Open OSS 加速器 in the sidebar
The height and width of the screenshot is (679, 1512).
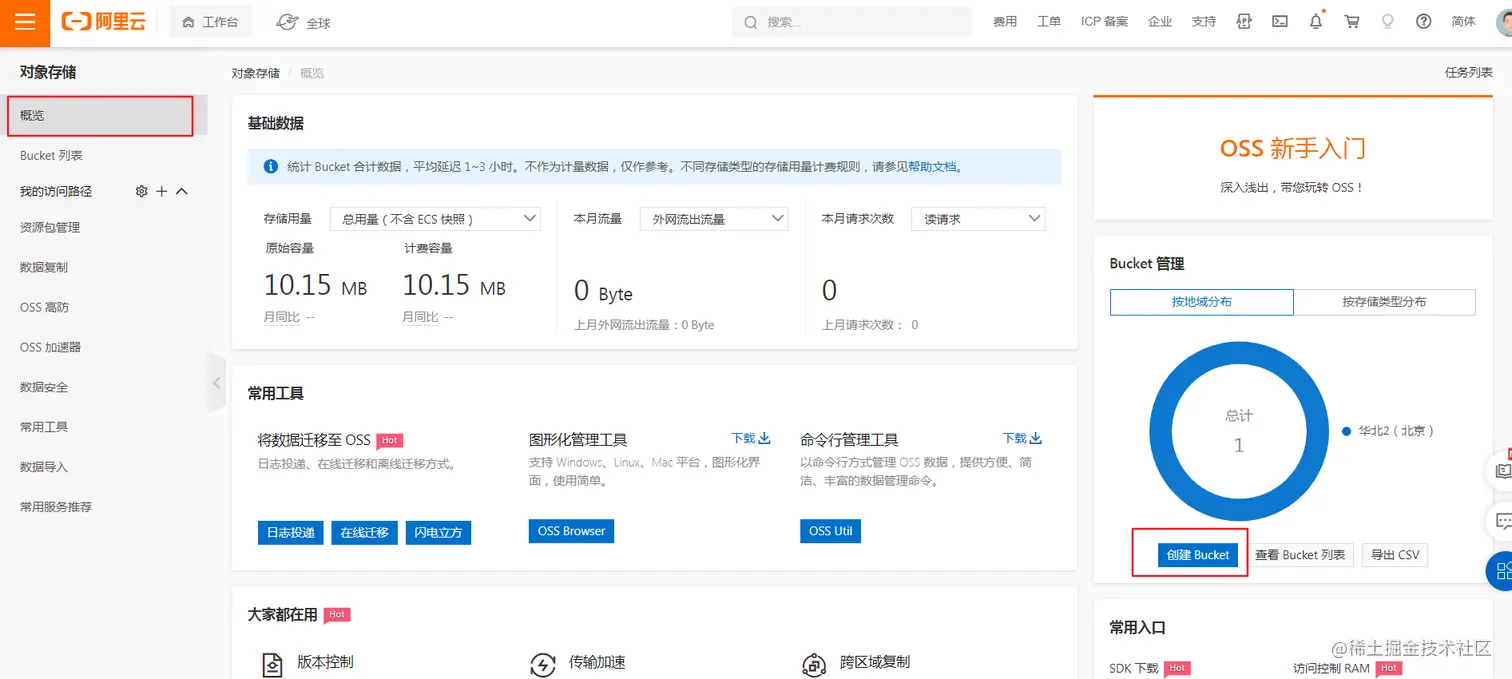(50, 348)
